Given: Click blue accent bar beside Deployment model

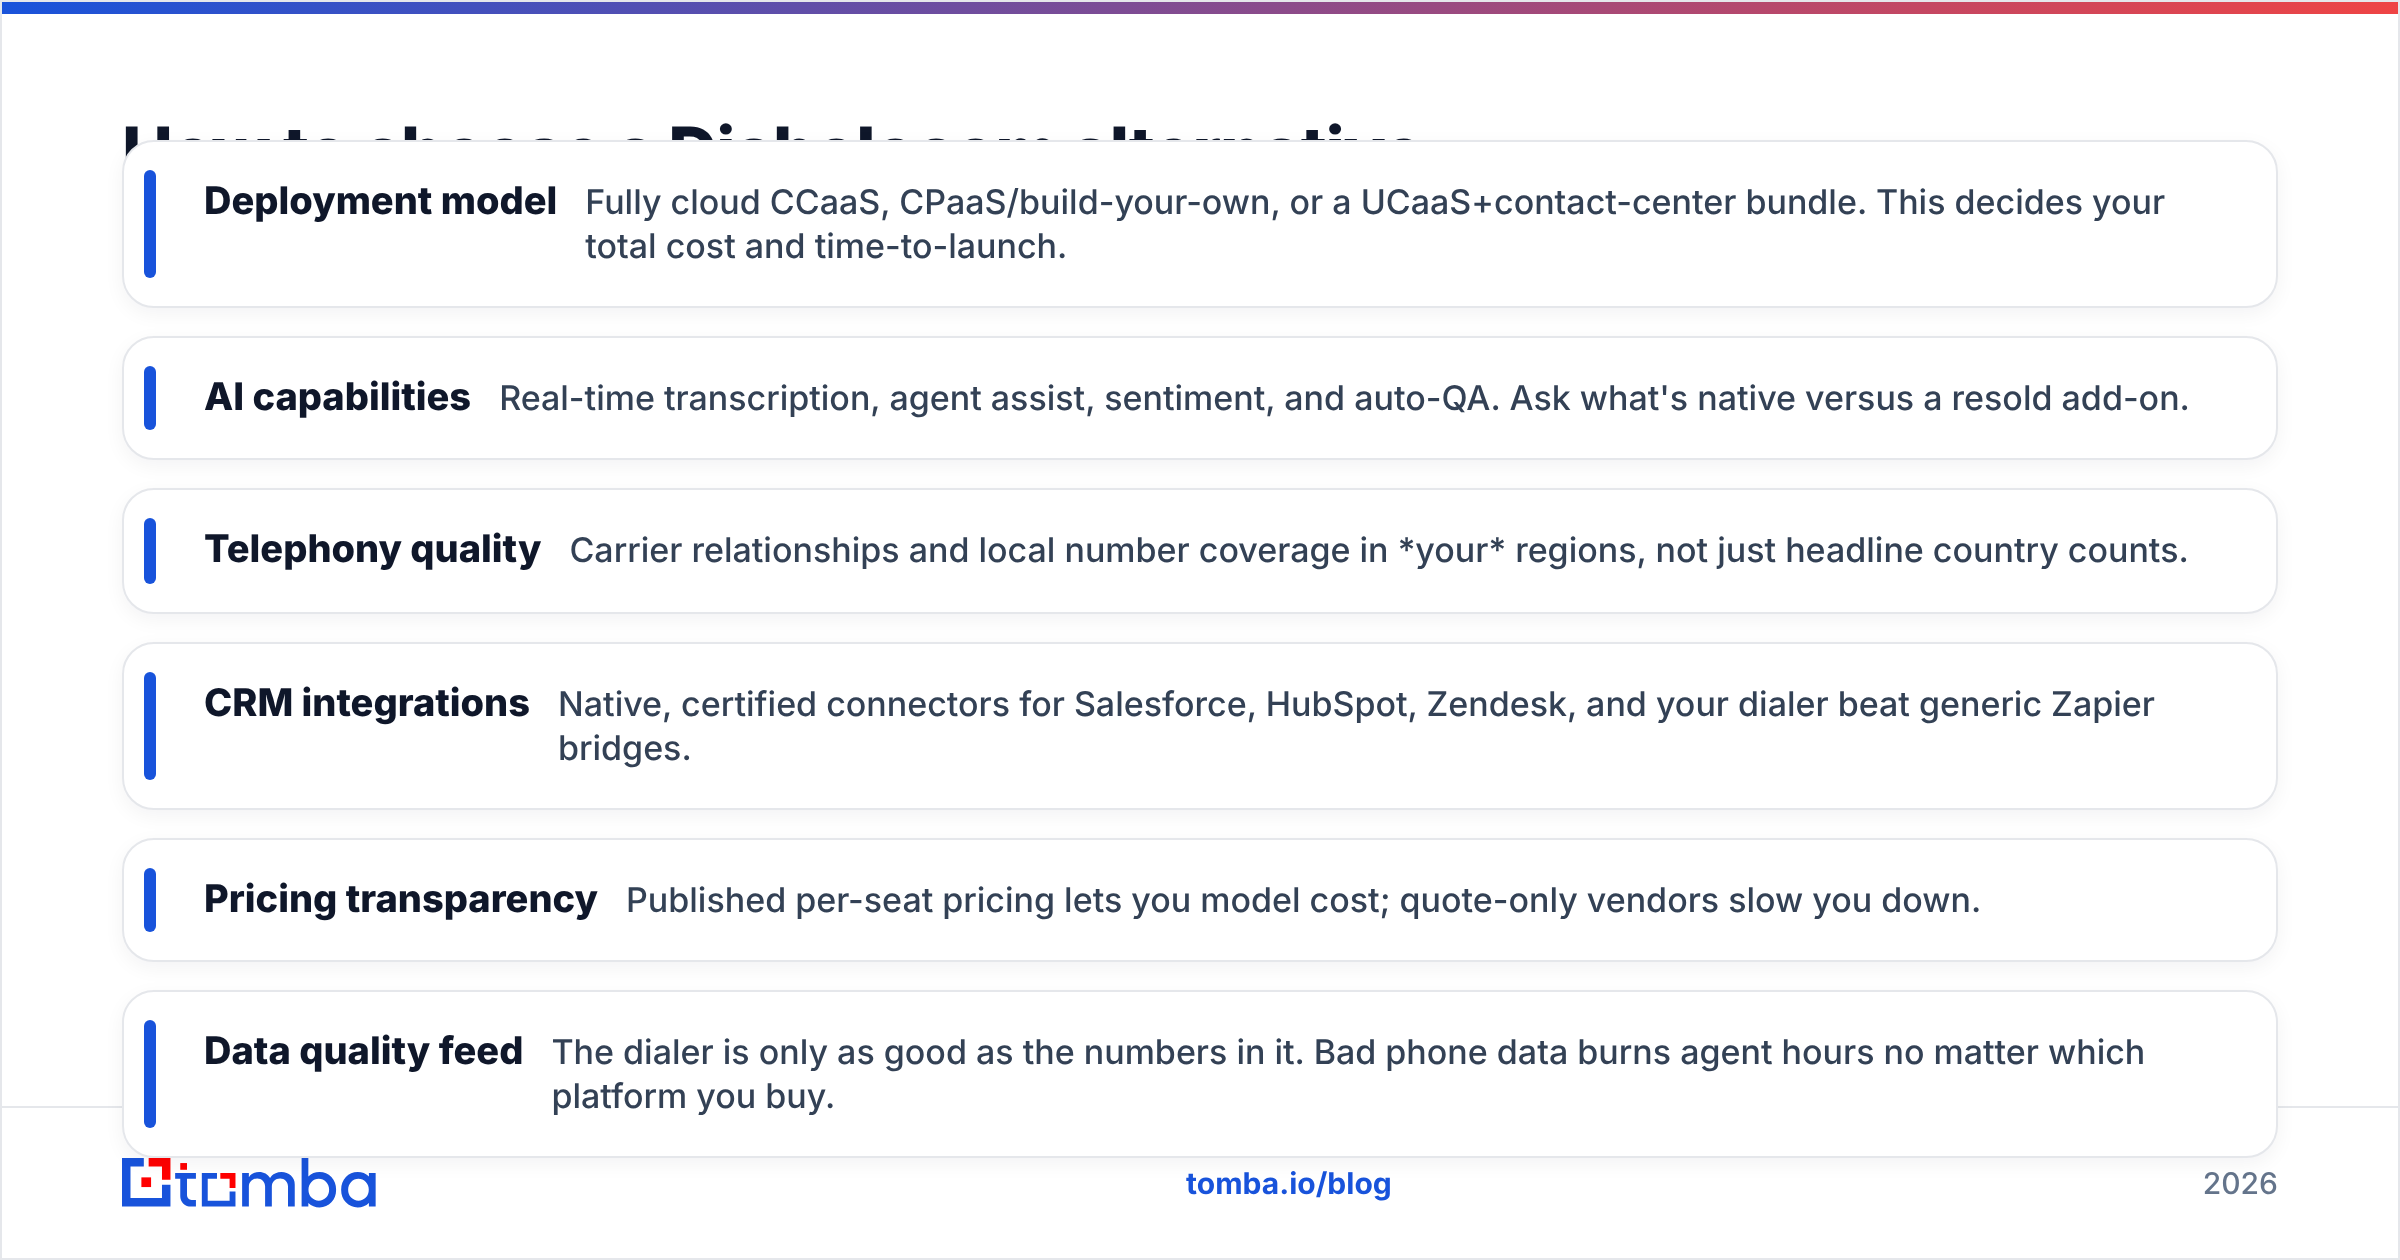Looking at the screenshot, I should 150,224.
